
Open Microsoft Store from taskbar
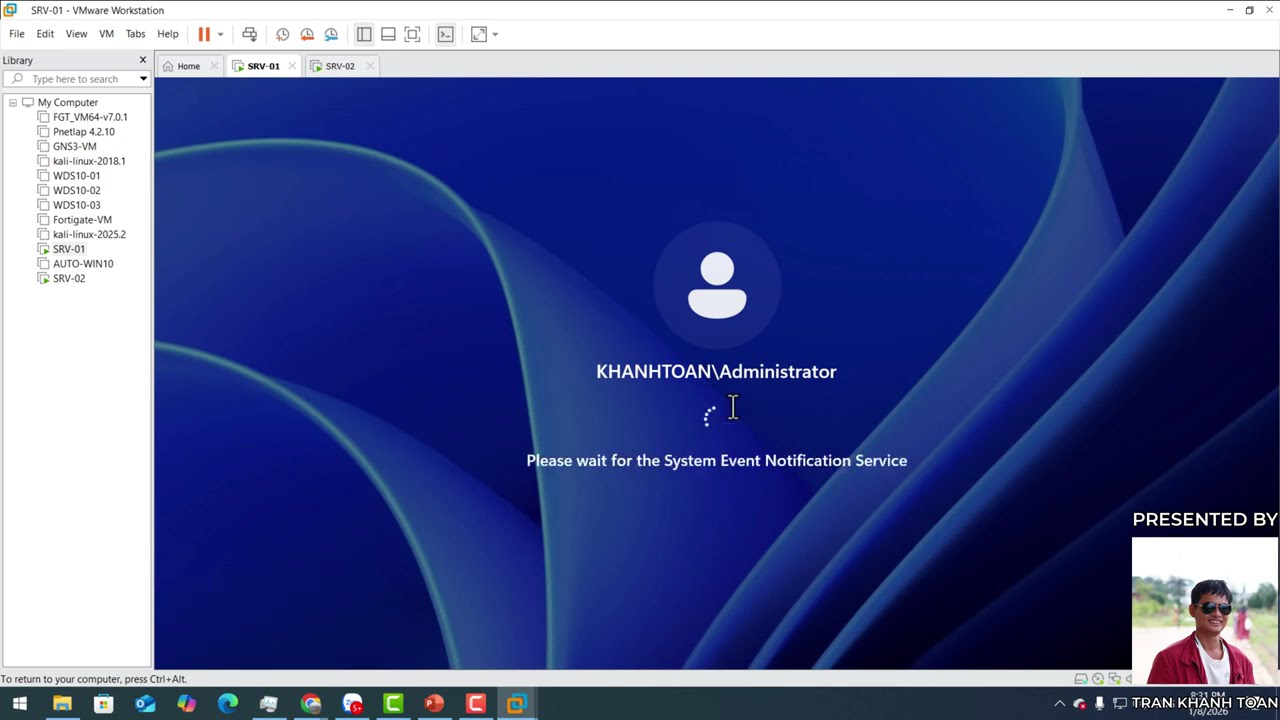tap(103, 704)
